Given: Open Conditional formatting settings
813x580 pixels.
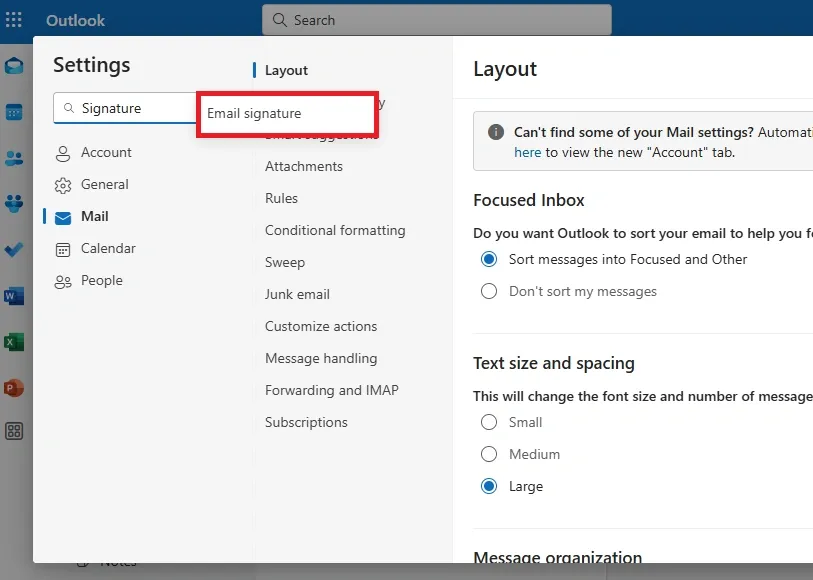Looking at the screenshot, I should coord(335,230).
